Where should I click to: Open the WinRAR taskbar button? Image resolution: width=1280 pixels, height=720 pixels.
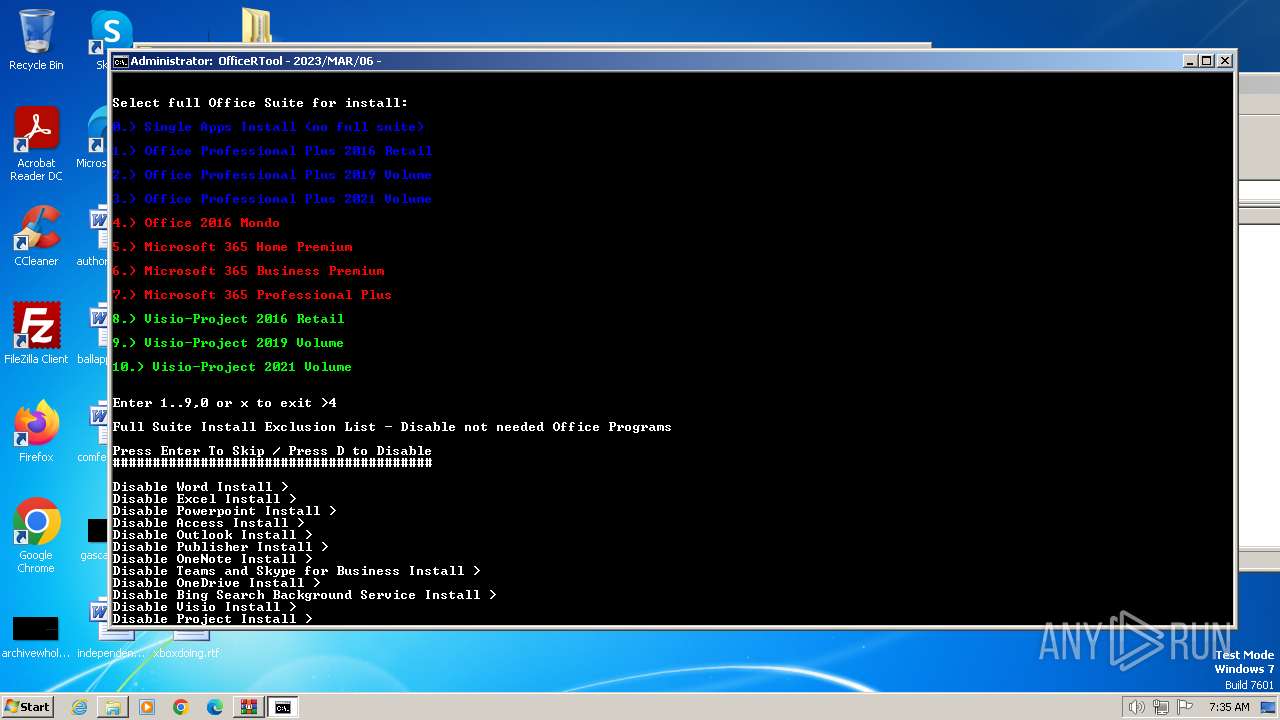[x=249, y=707]
